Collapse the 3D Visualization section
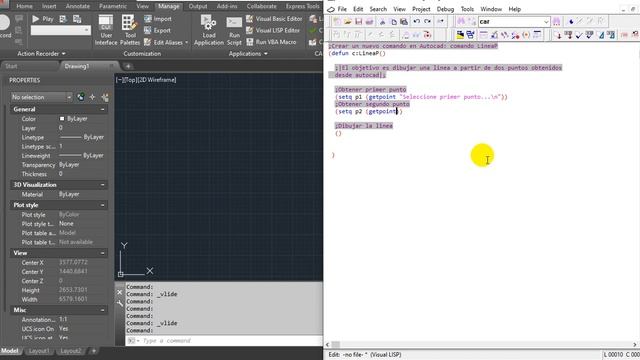 point(102,185)
